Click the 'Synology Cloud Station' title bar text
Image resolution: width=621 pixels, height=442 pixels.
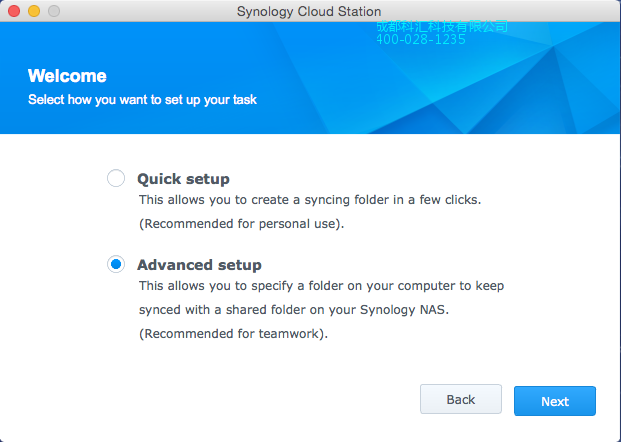pyautogui.click(x=310, y=11)
